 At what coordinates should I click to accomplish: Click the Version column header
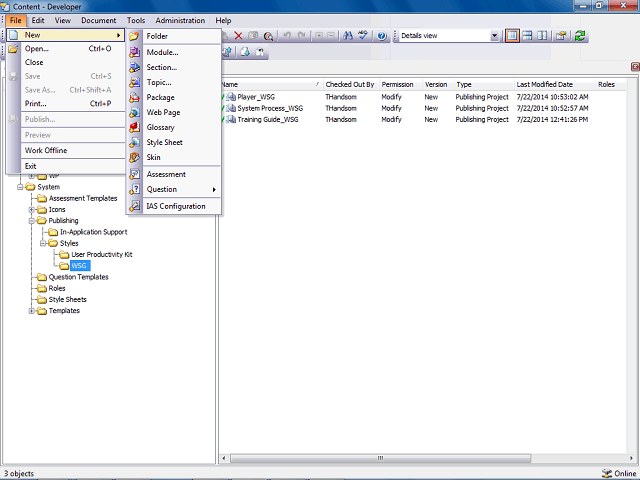(438, 84)
